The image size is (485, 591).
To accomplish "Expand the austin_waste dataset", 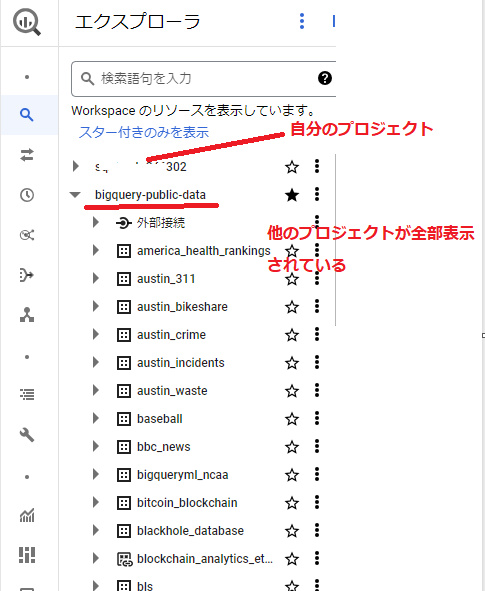I will click(96, 390).
